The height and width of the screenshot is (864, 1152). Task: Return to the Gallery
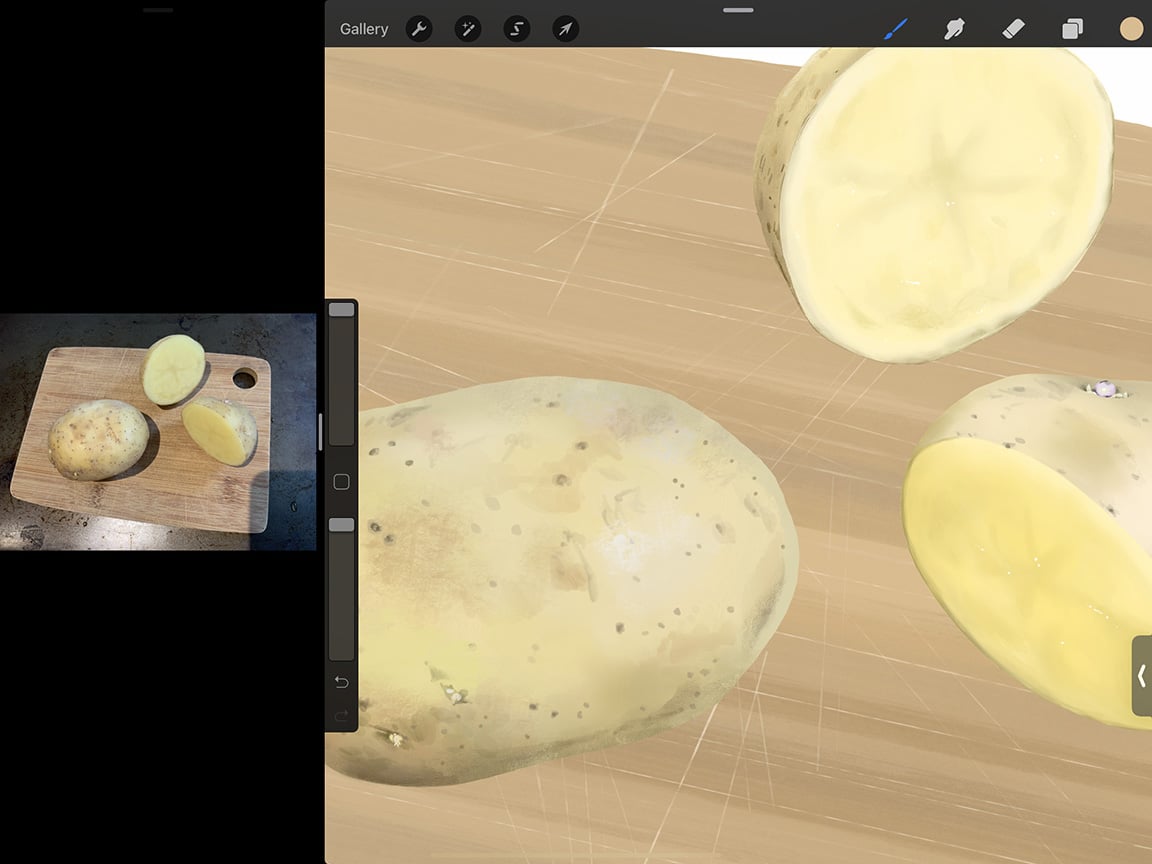pos(363,29)
